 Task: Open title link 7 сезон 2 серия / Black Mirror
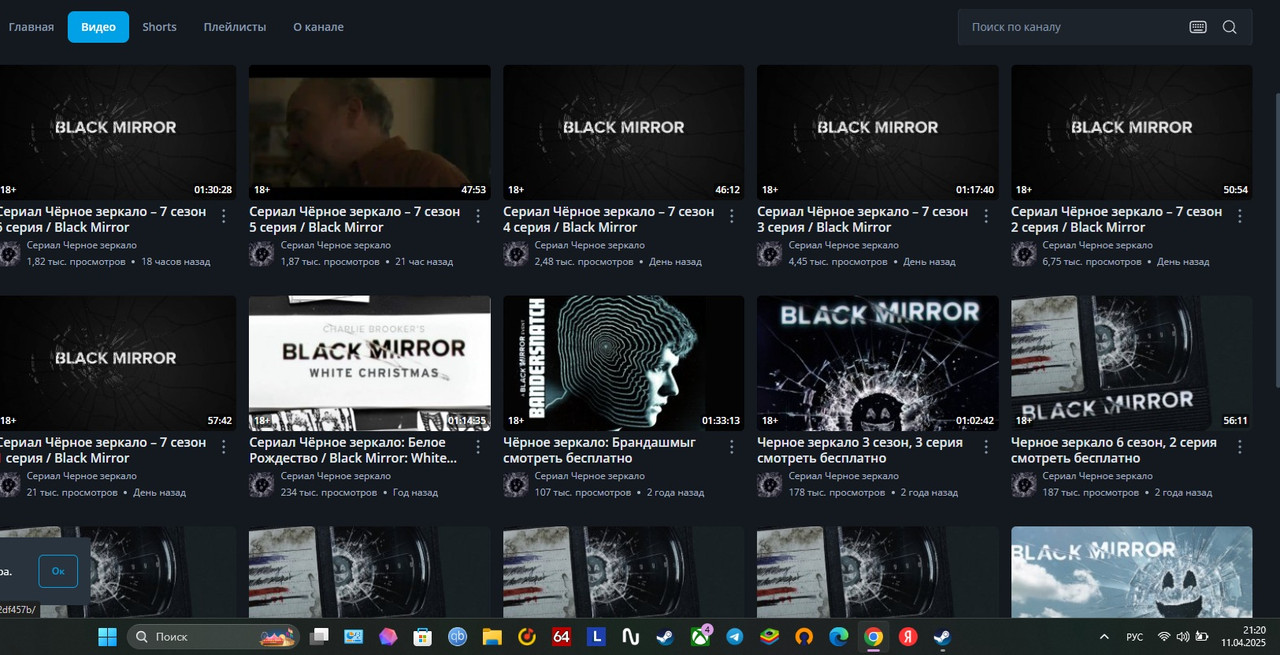pos(1116,219)
